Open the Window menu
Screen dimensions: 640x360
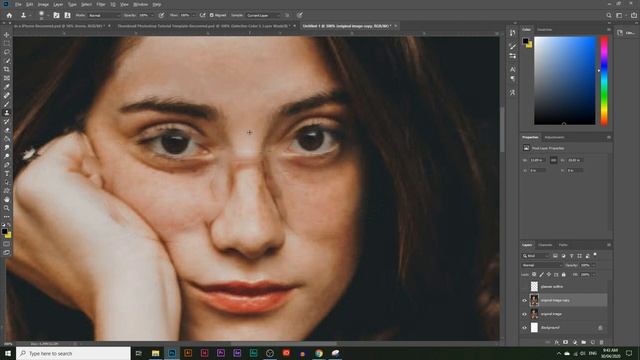coord(141,4)
